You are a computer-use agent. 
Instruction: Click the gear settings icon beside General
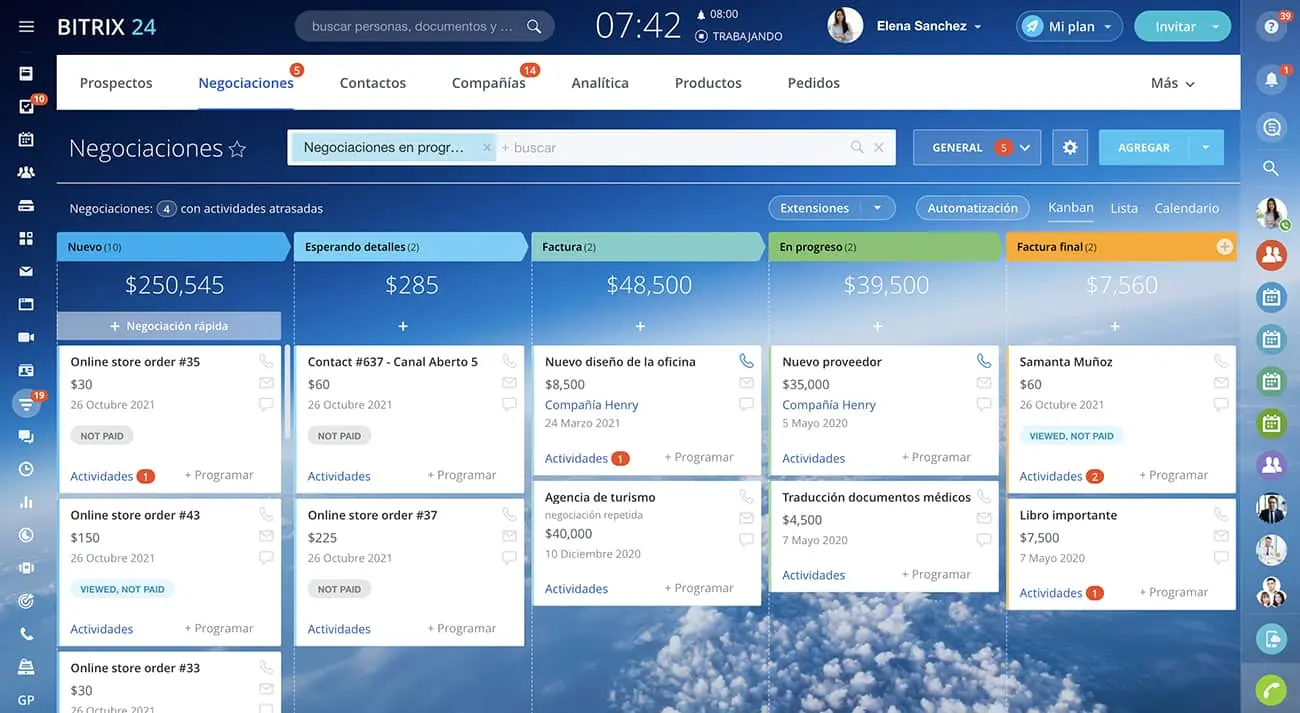1070,147
